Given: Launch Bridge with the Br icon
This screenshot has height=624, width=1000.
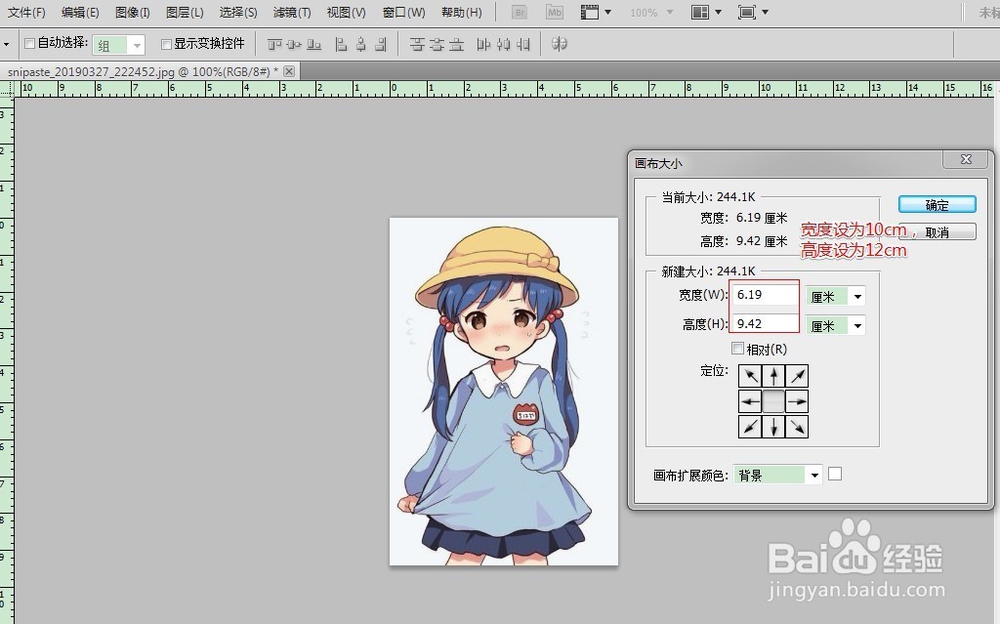Looking at the screenshot, I should 519,12.
